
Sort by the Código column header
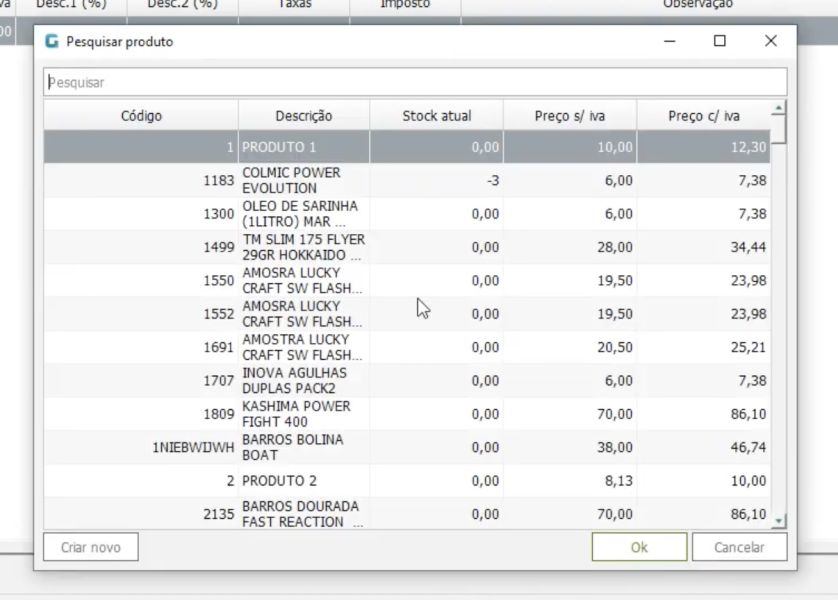(x=141, y=116)
